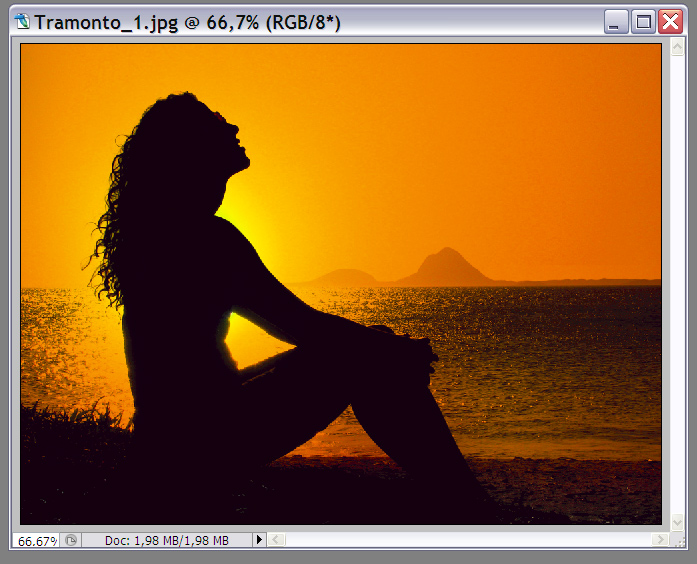Click the Doc: 1,98 MB file size info
697x564 pixels.
167,540
